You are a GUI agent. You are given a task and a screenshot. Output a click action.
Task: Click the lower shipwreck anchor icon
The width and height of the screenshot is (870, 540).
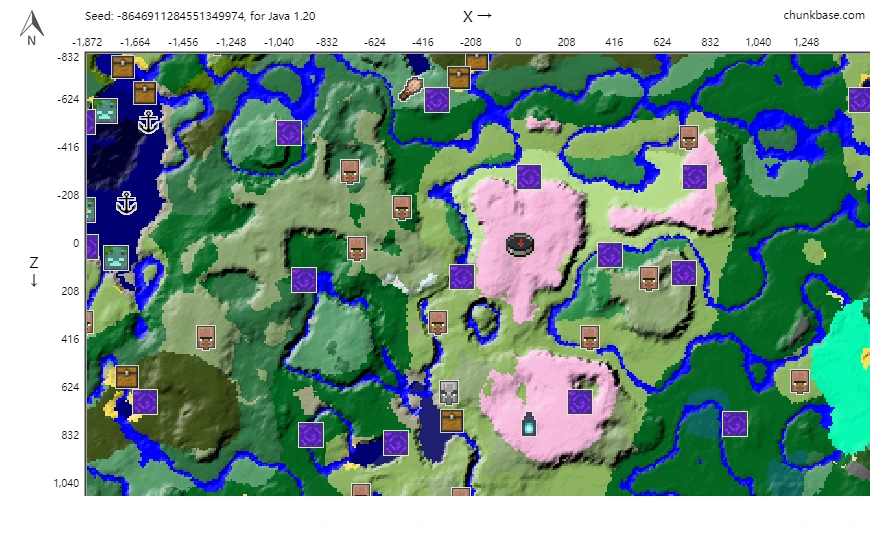tap(127, 203)
